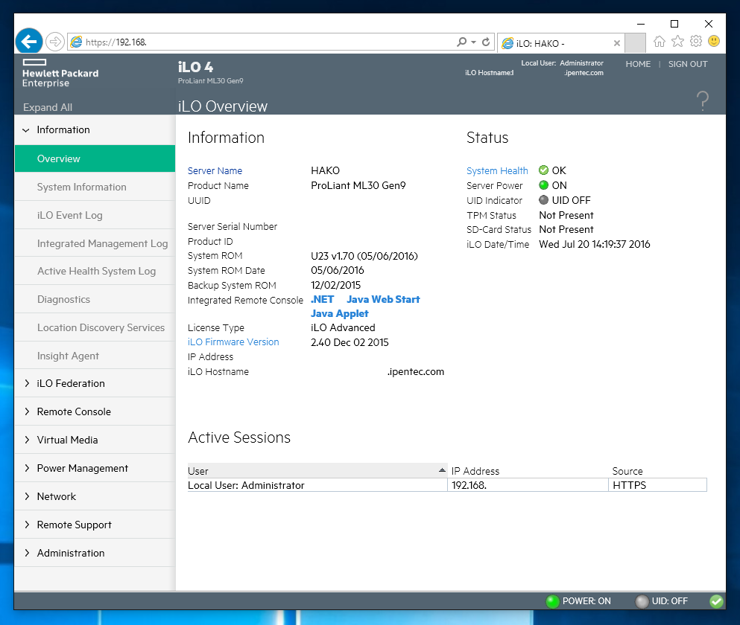The height and width of the screenshot is (625, 740).
Task: Expand the iLO Federation section
Action: click(x=26, y=383)
